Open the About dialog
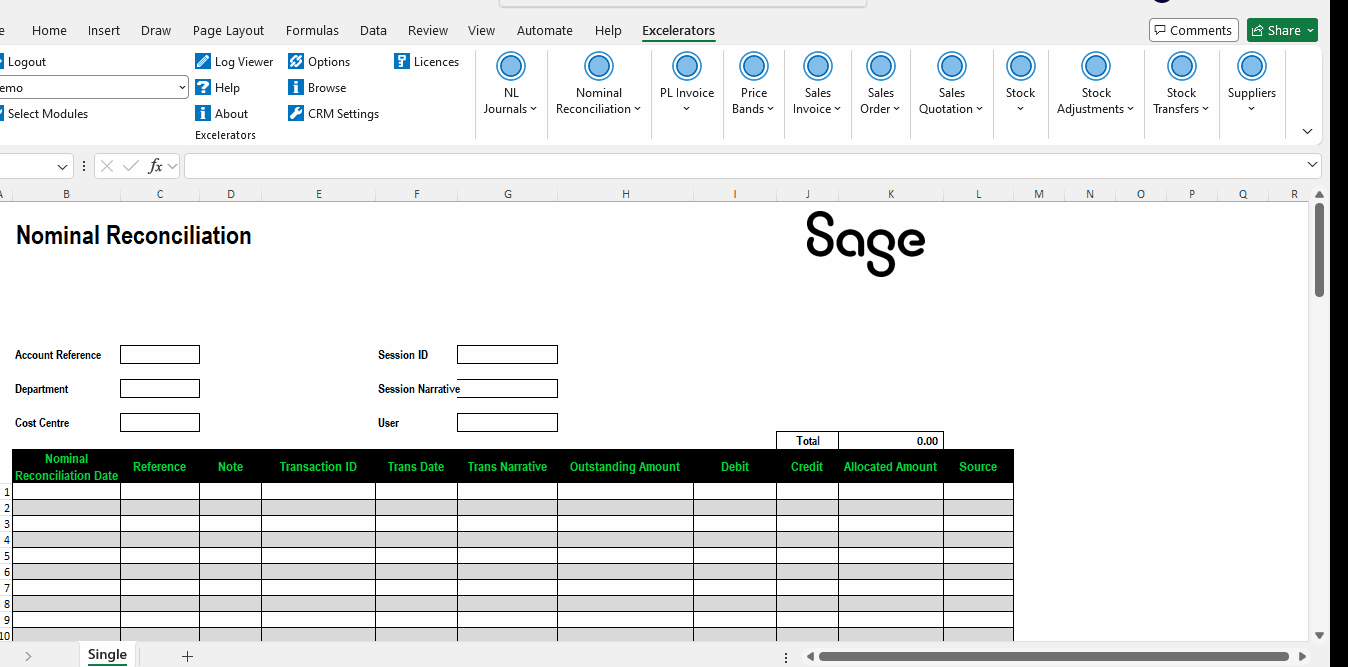 [221, 114]
